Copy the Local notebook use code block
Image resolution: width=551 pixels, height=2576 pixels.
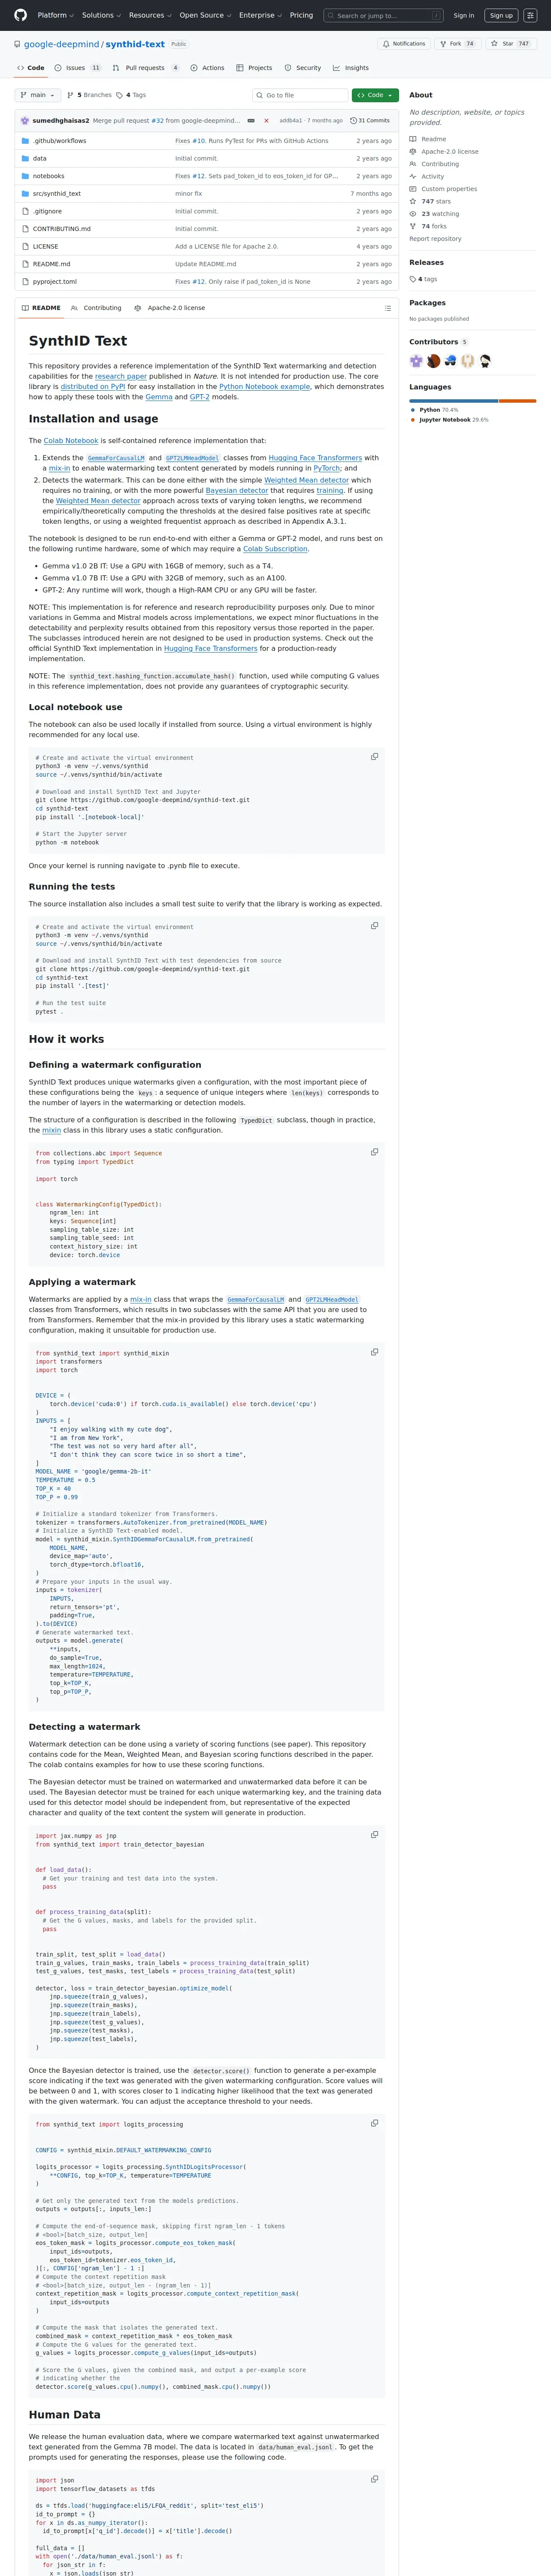(375, 757)
